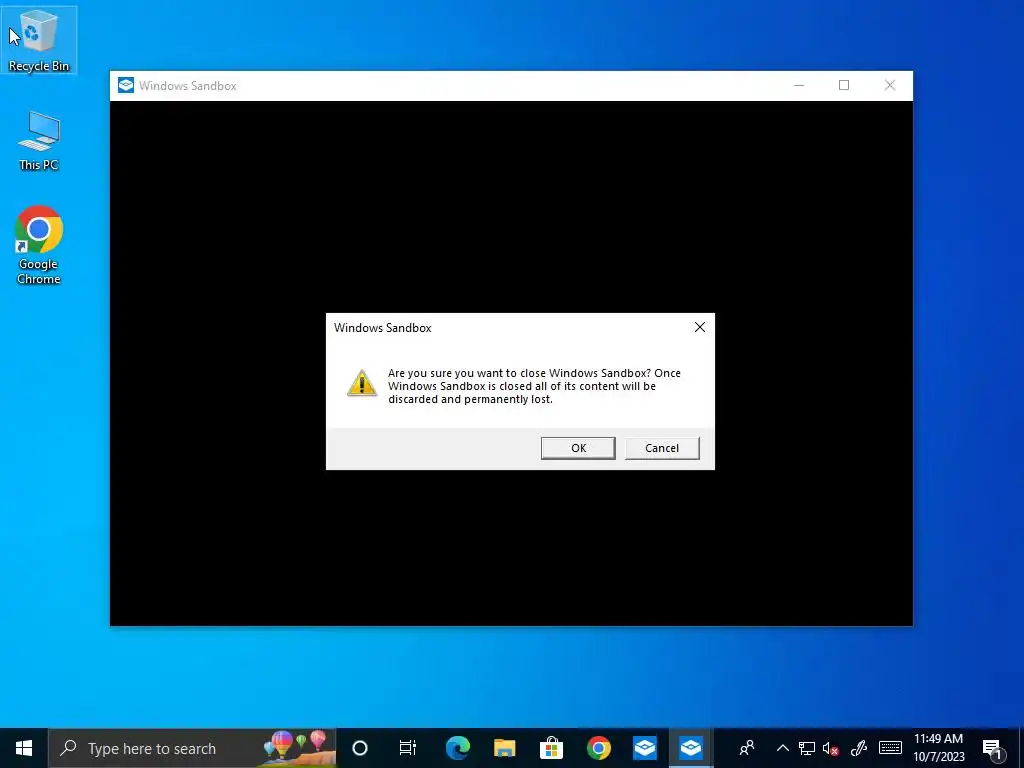Click the "Windows Sandbox" dialog title text
Screen dimensions: 1024x768
pos(383,328)
